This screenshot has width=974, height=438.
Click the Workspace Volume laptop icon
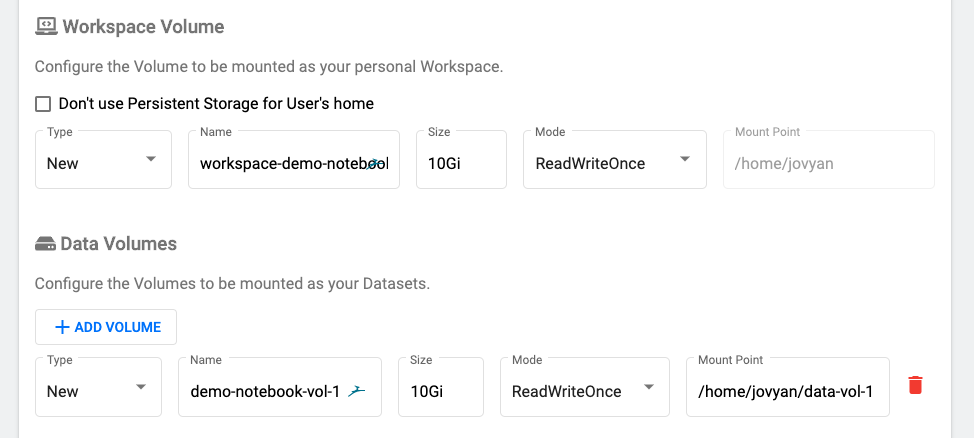(45, 27)
